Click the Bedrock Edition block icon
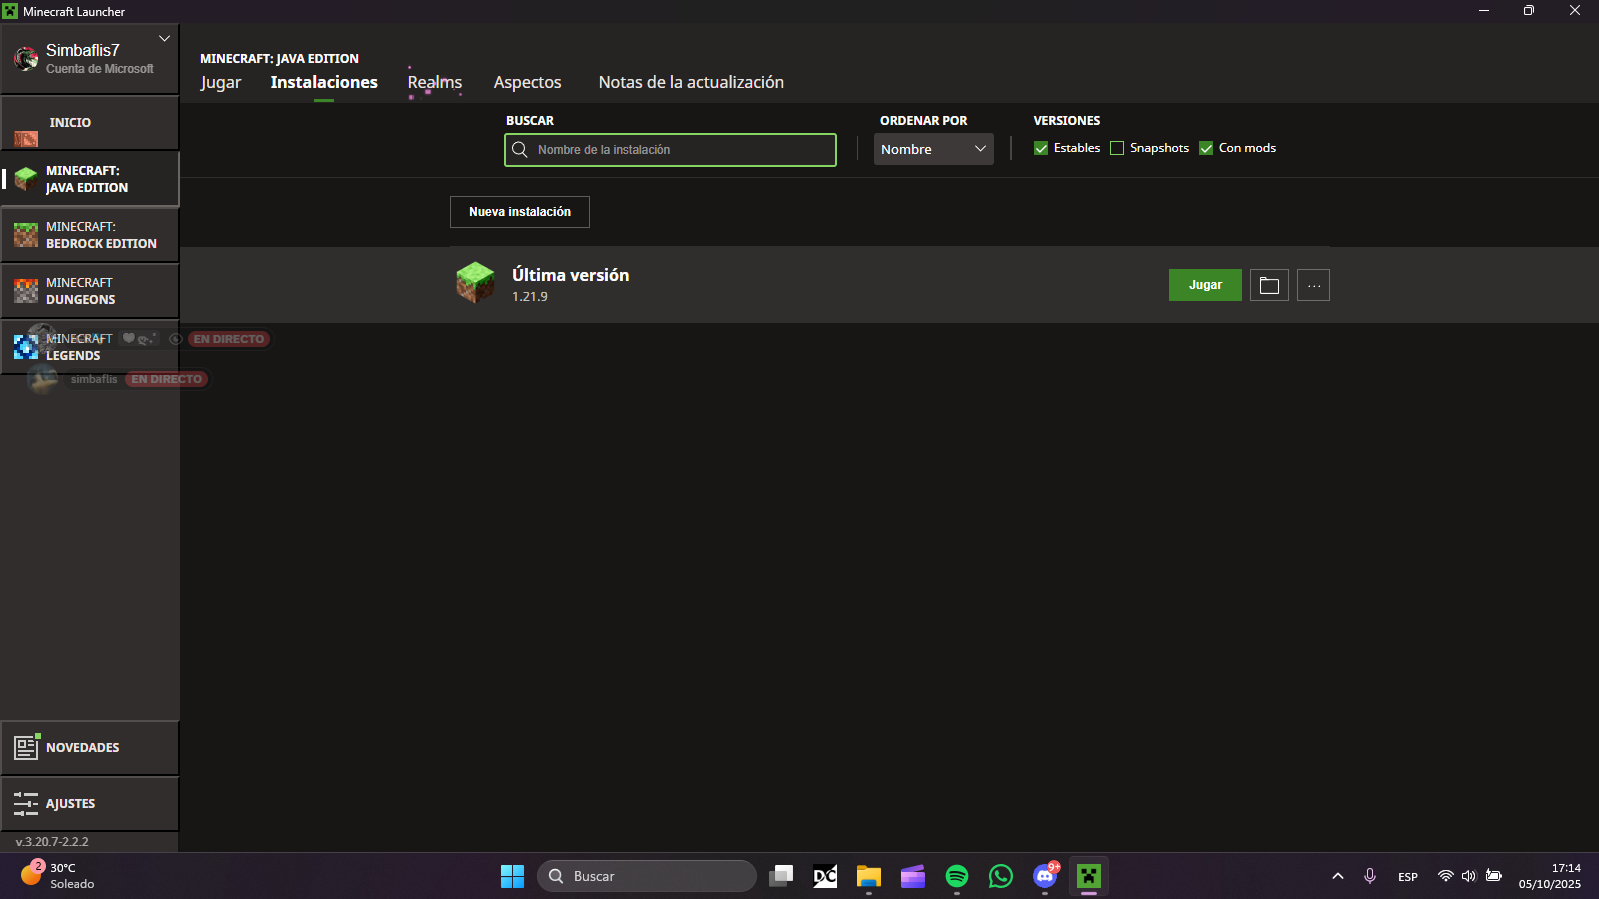 click(x=26, y=235)
